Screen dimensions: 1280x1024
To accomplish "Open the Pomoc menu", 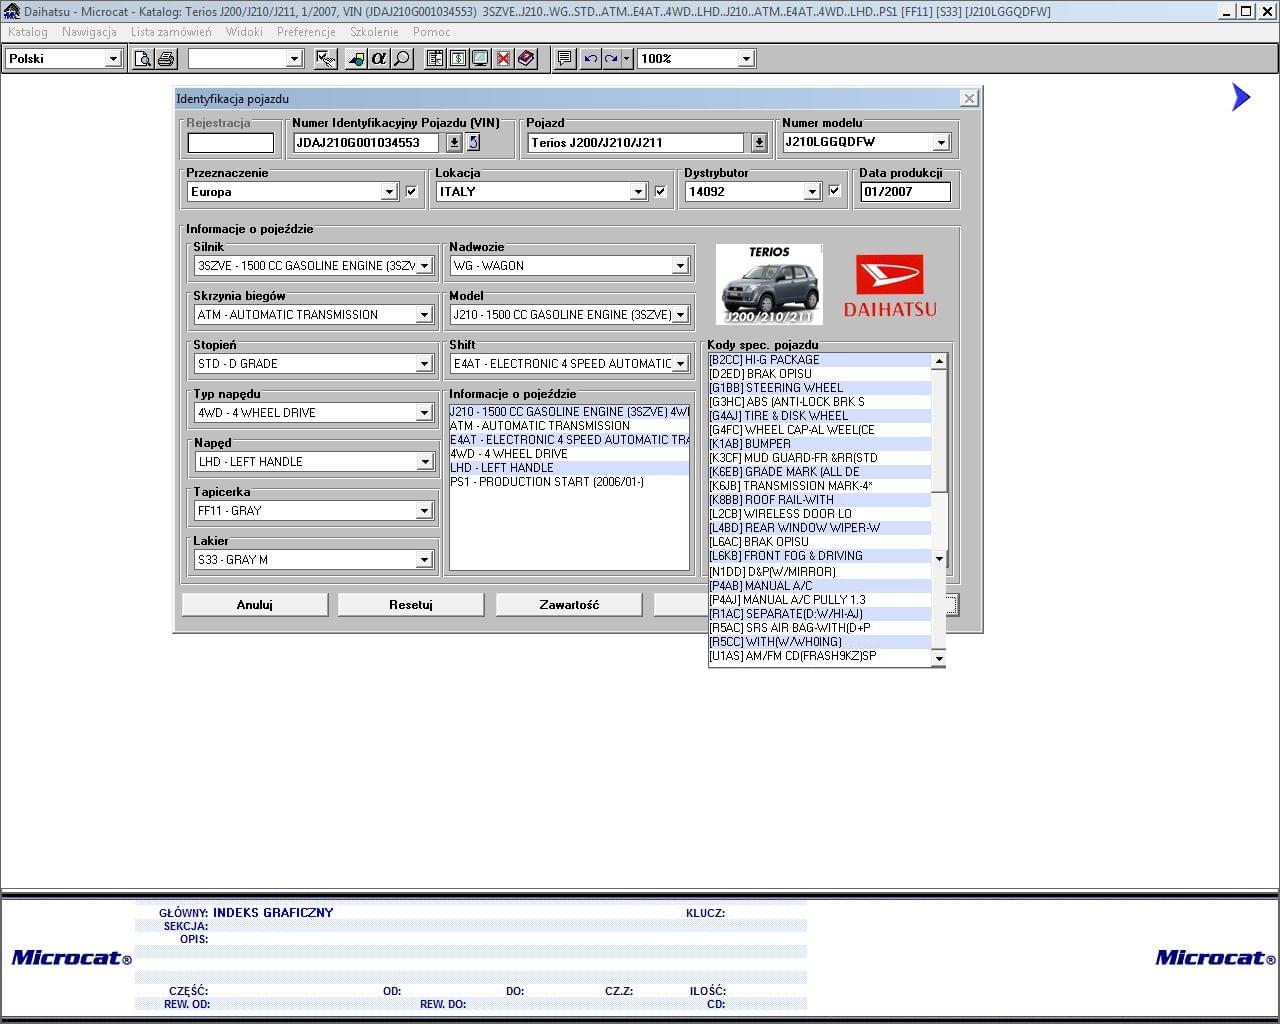I will (x=431, y=32).
